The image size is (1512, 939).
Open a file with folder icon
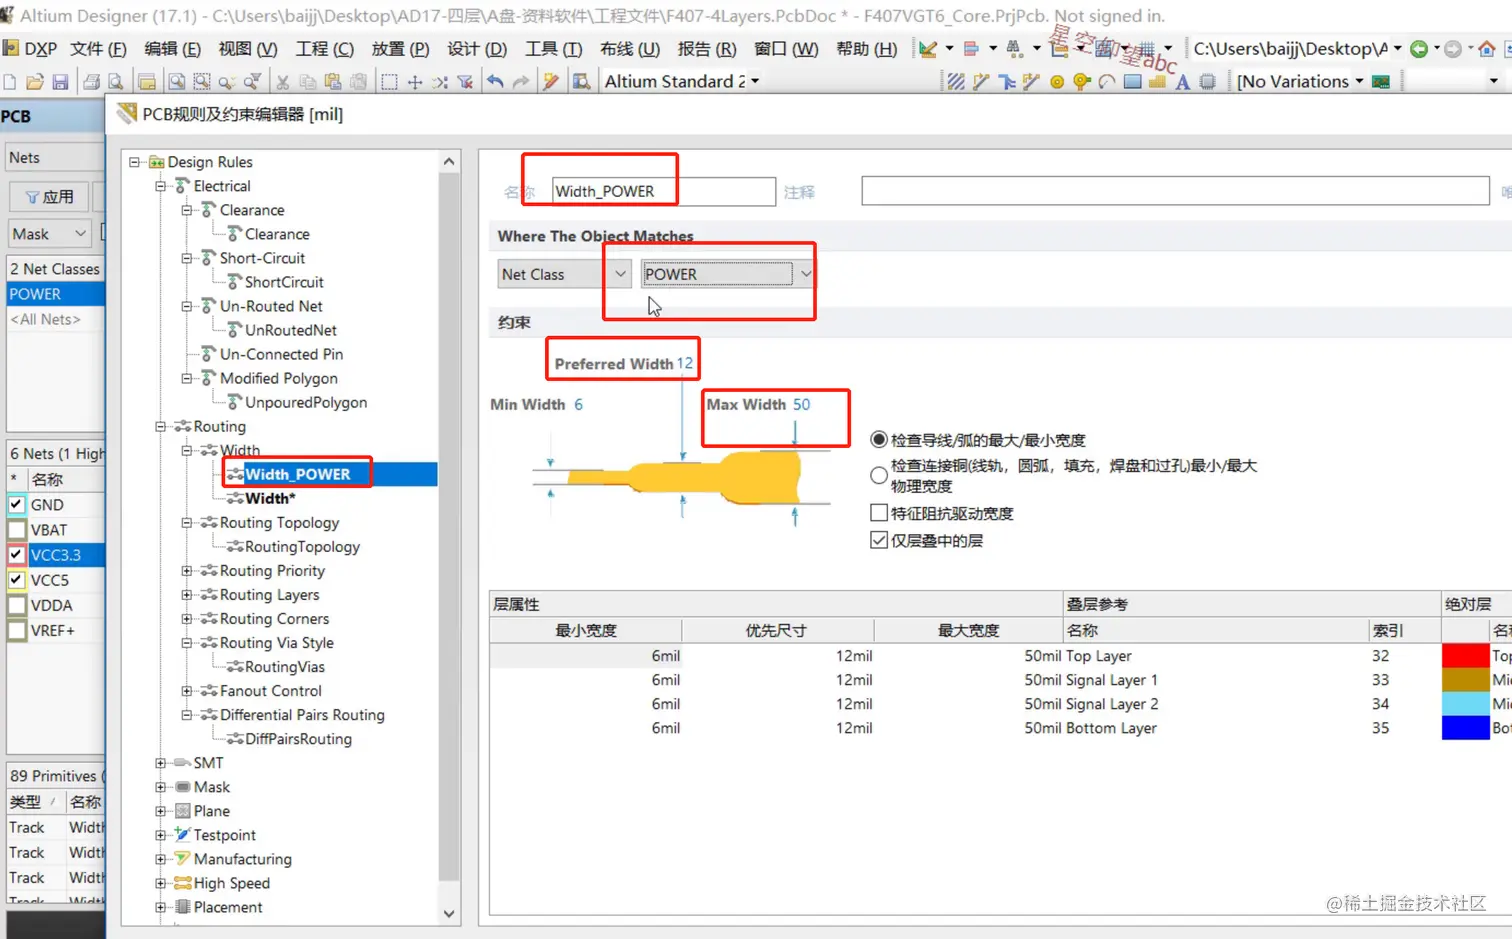click(x=35, y=82)
